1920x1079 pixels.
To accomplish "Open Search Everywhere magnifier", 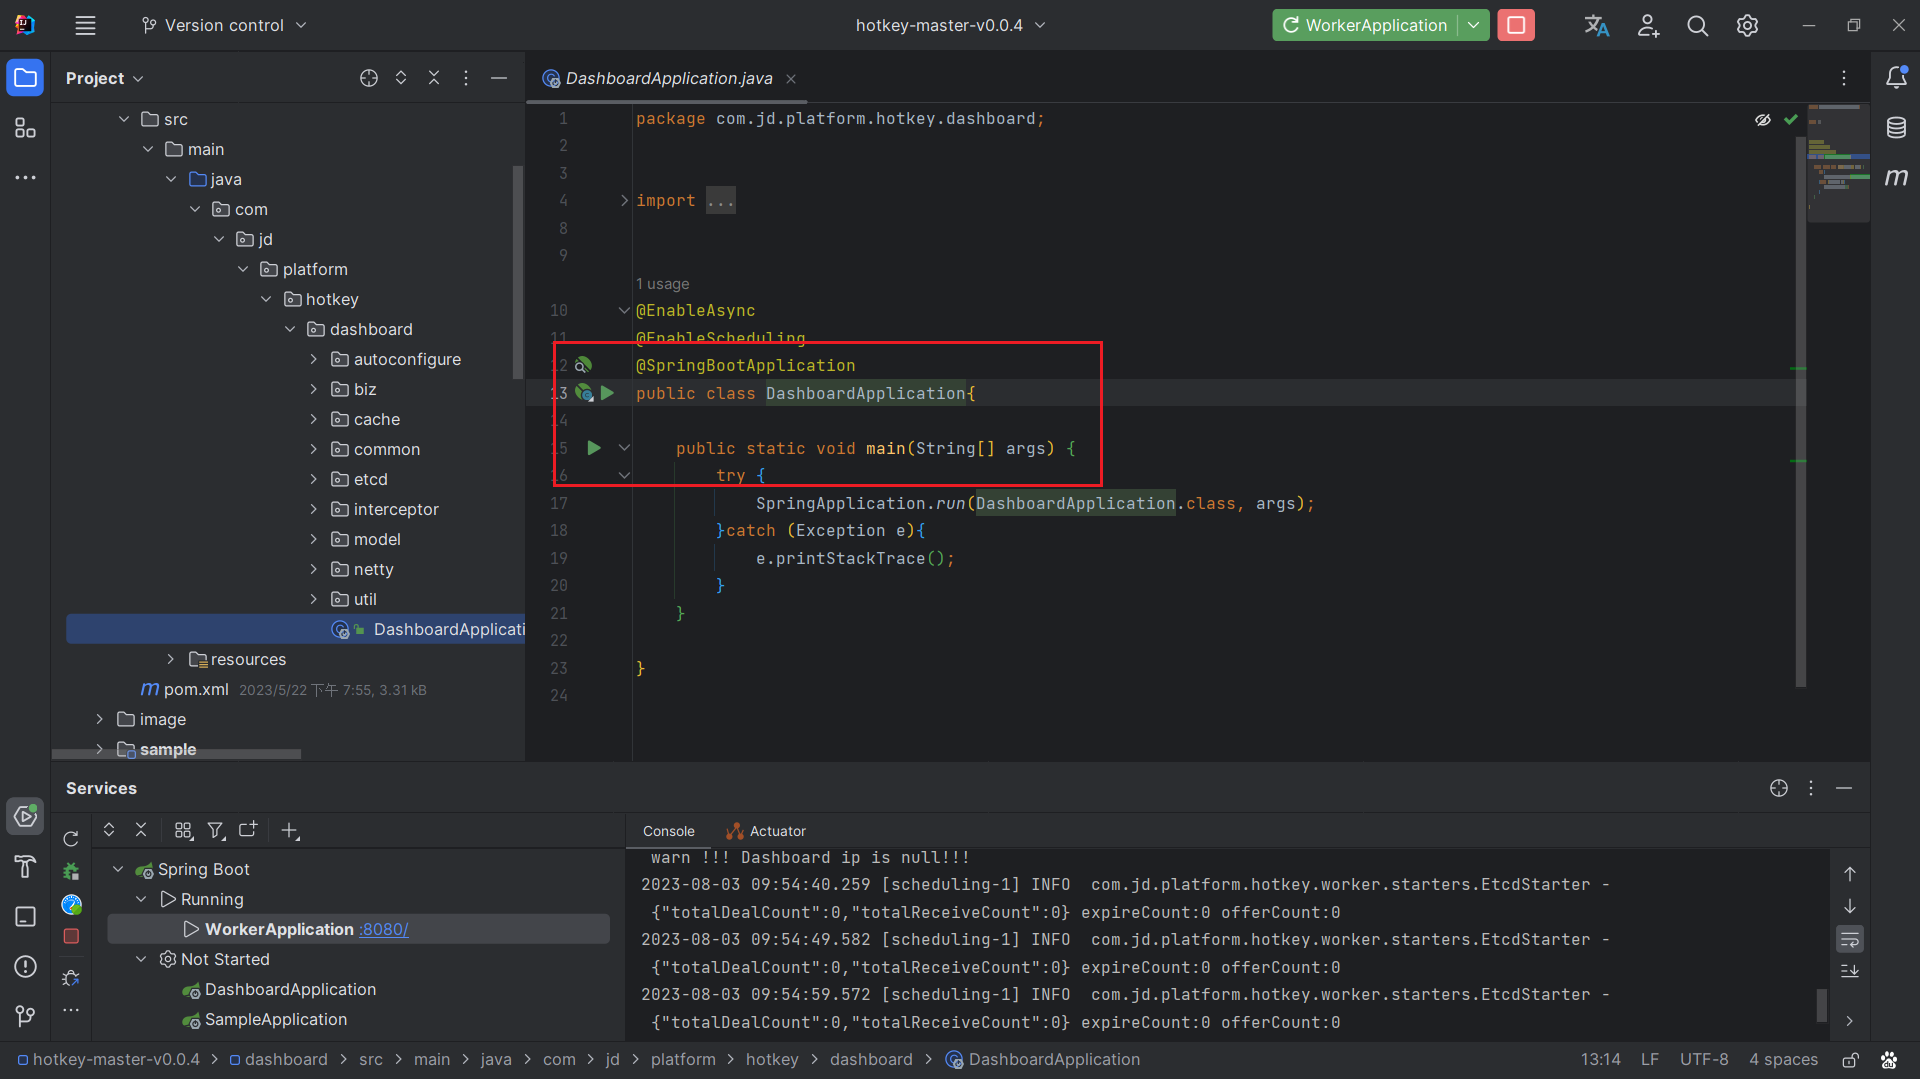I will pyautogui.click(x=1697, y=25).
